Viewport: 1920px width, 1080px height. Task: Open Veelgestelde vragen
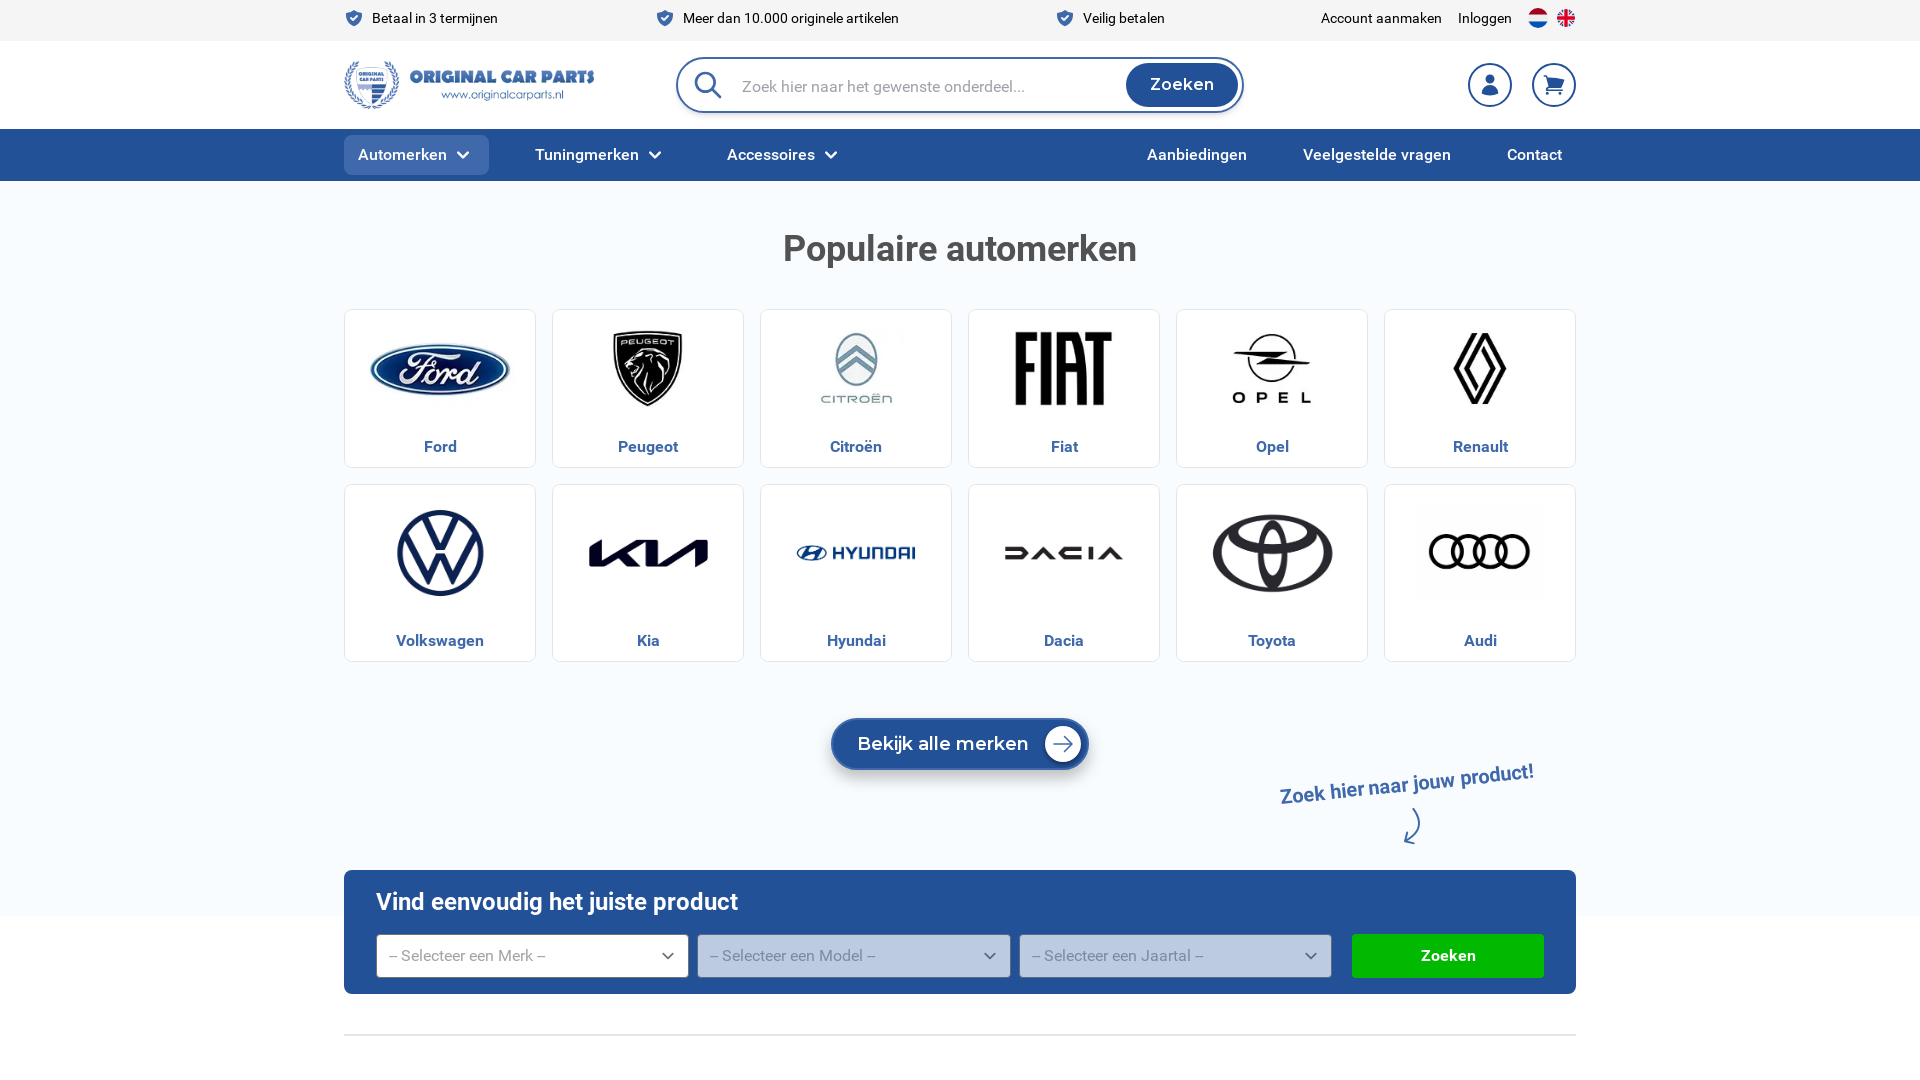pos(1377,155)
